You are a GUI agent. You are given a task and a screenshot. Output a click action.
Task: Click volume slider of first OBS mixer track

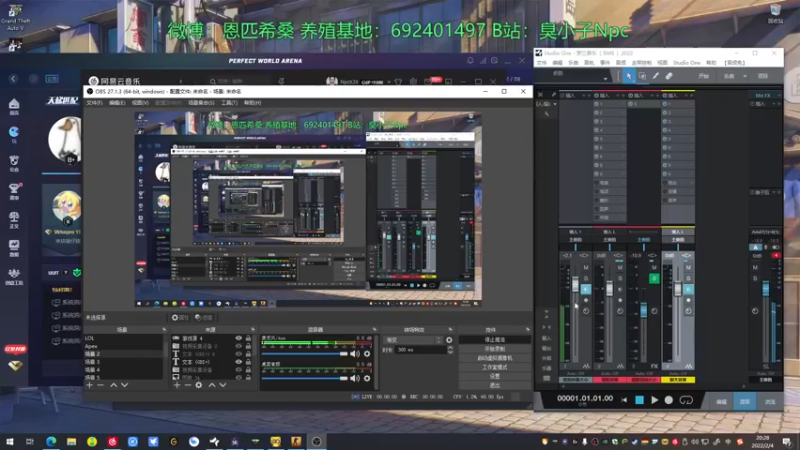tap(305, 354)
